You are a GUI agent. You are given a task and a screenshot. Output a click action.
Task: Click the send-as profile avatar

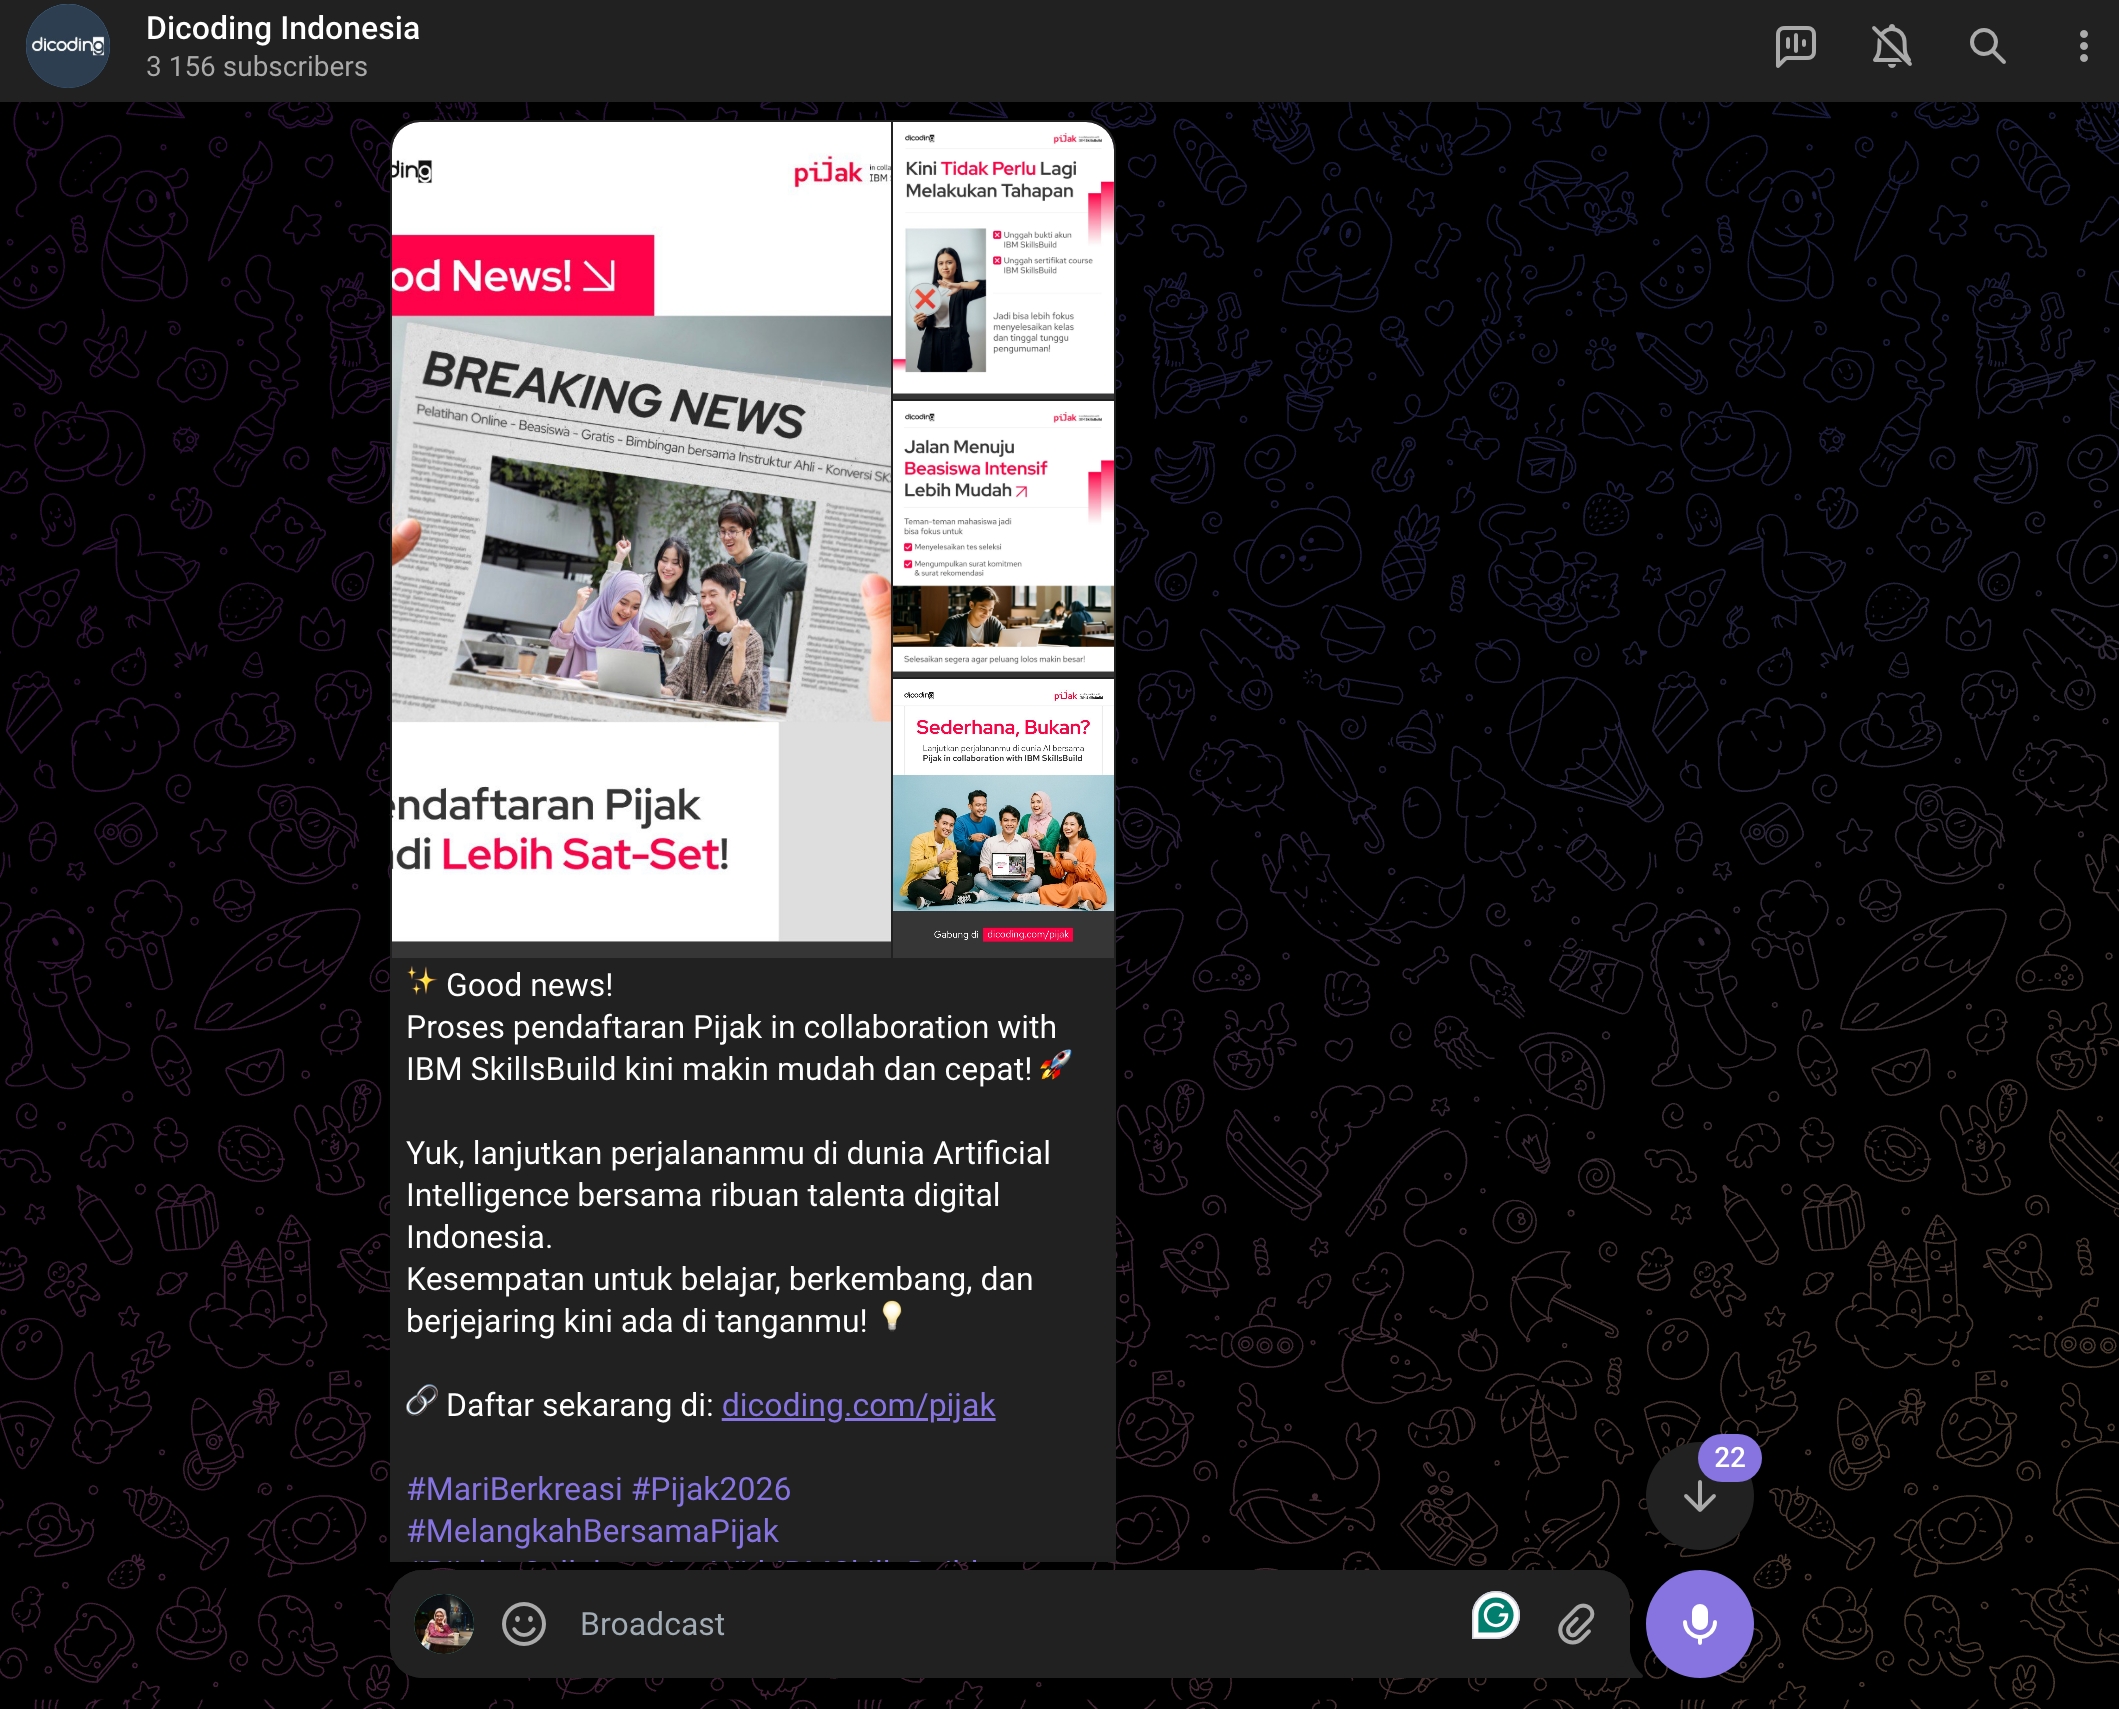coord(444,1624)
